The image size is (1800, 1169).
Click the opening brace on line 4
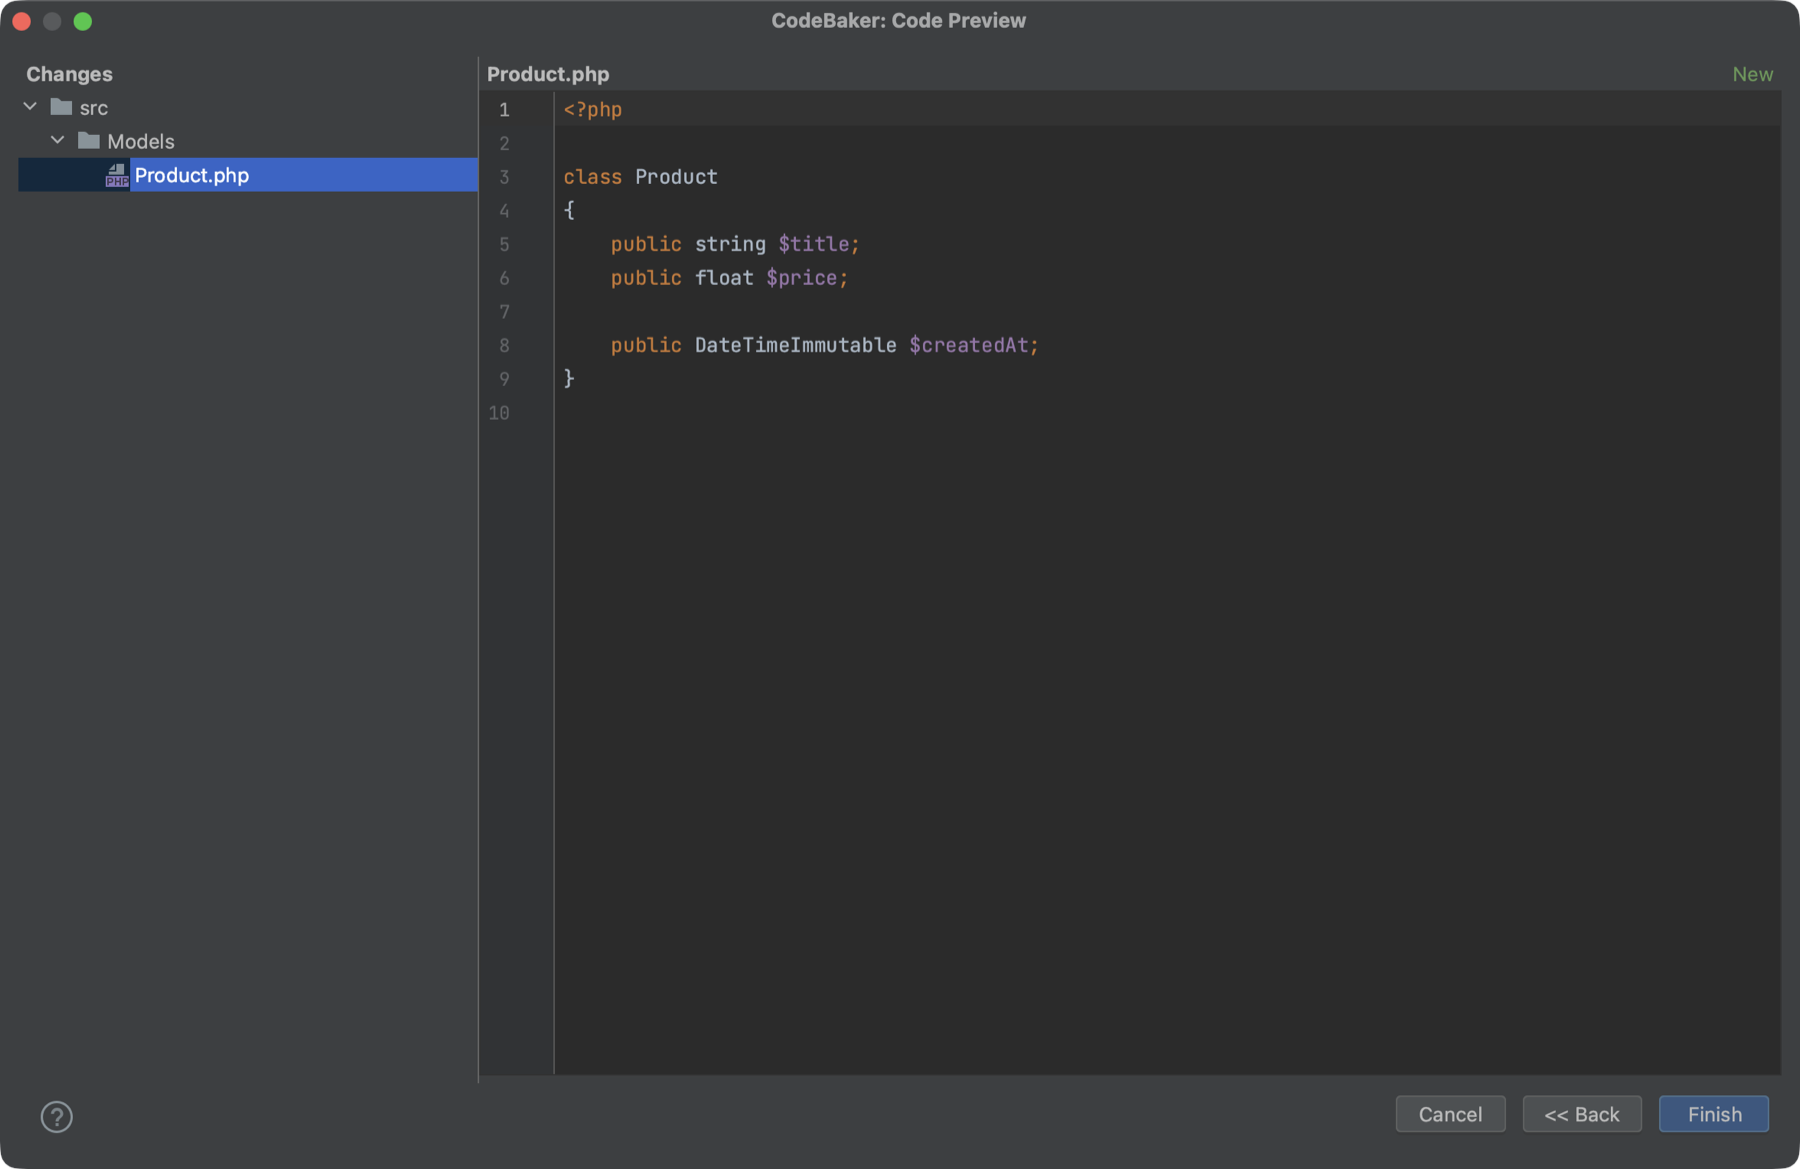569,211
